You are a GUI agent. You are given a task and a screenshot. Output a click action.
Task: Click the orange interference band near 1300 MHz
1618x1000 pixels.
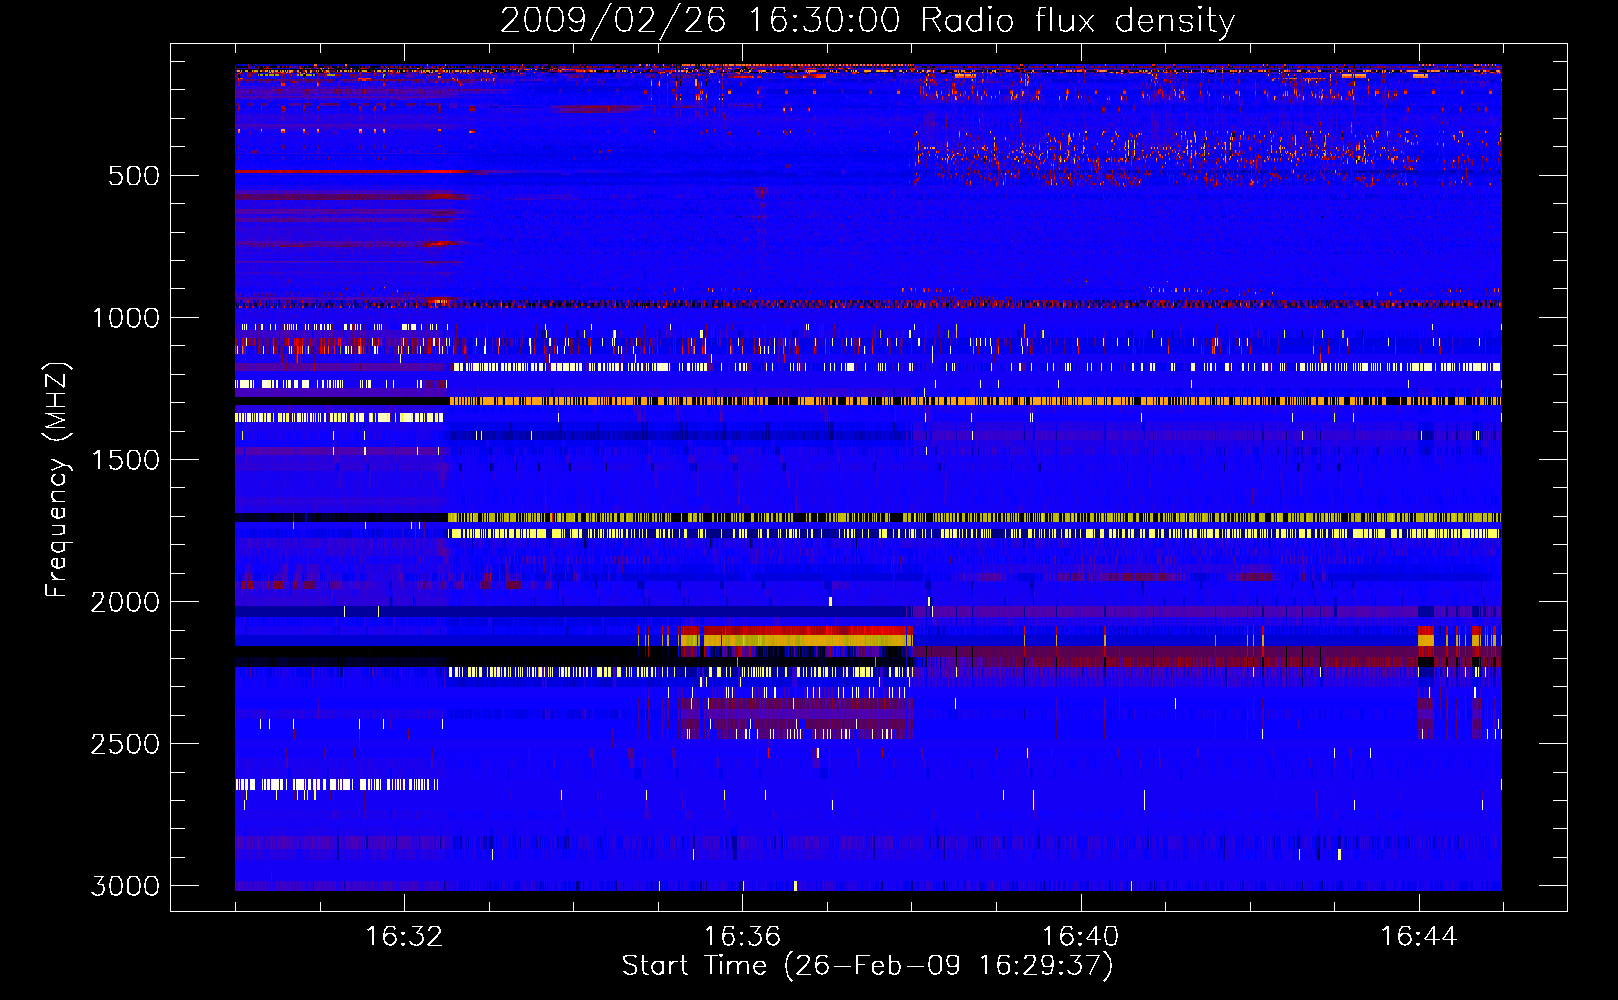click(975, 401)
